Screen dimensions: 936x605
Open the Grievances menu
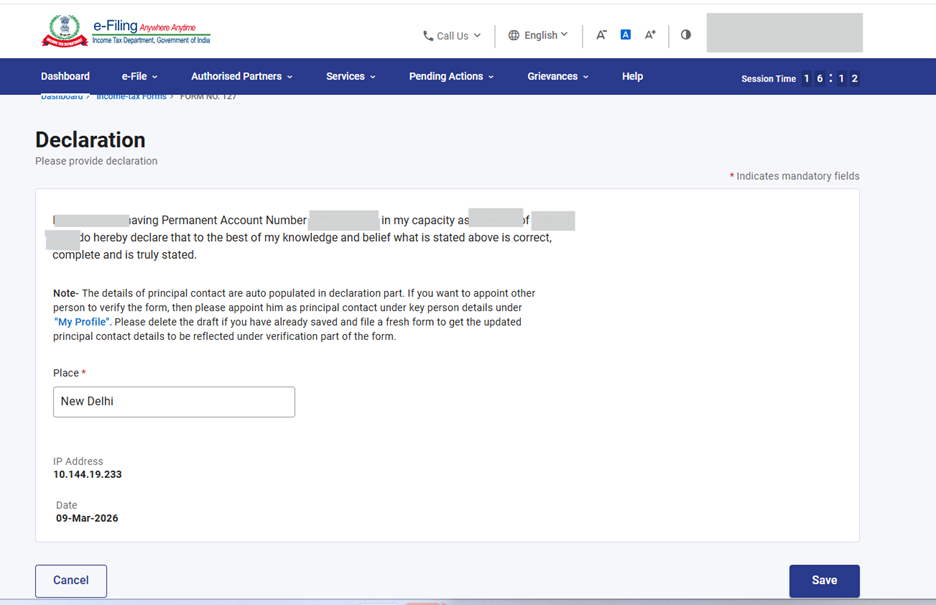tap(557, 76)
